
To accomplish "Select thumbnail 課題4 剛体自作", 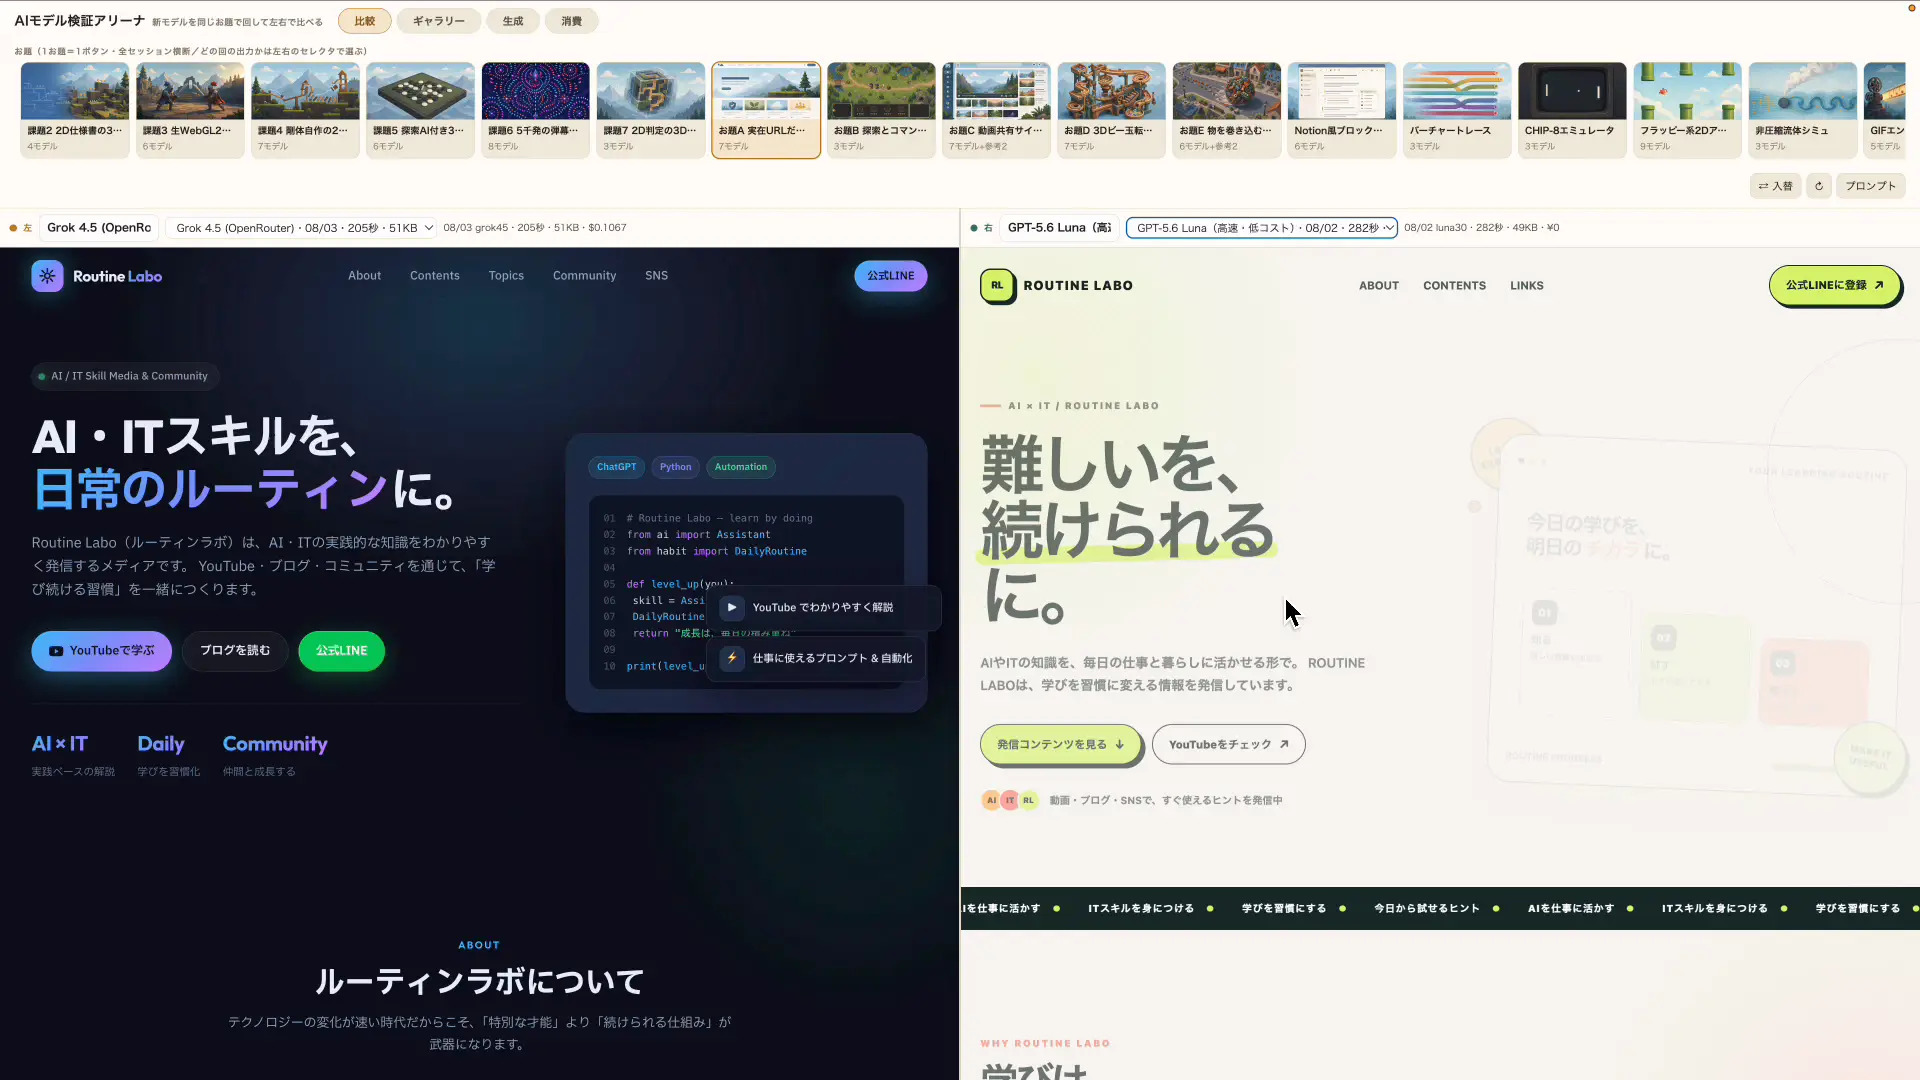I will (305, 110).
